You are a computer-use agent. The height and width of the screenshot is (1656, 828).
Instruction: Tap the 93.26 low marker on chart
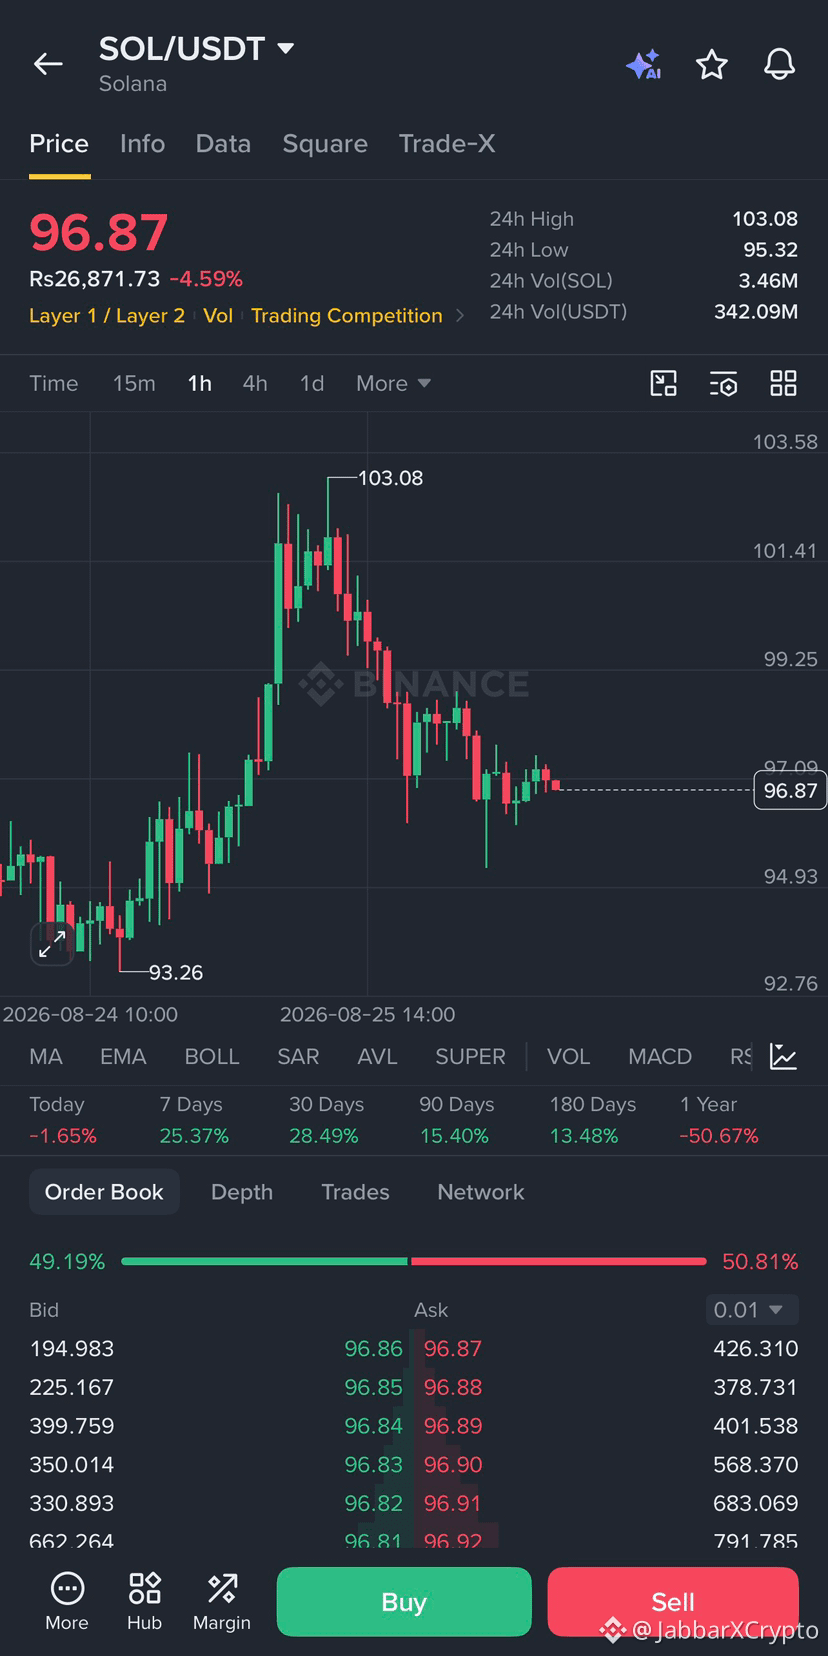[176, 972]
